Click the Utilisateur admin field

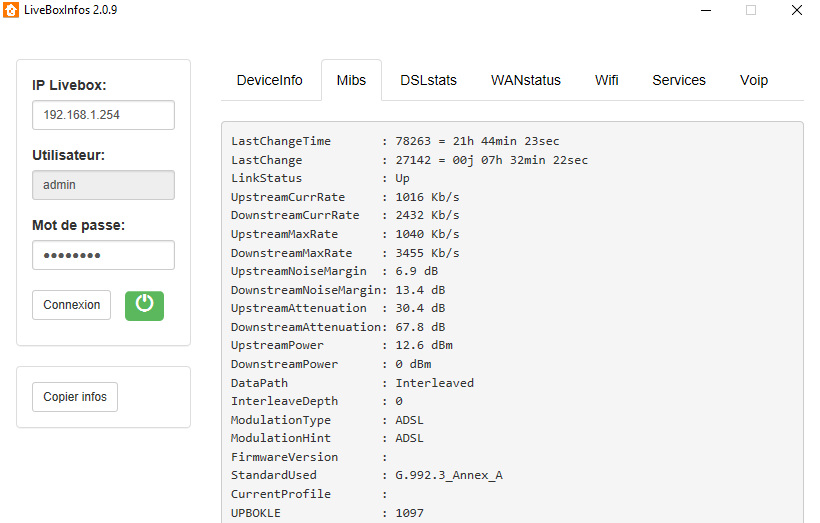104,185
